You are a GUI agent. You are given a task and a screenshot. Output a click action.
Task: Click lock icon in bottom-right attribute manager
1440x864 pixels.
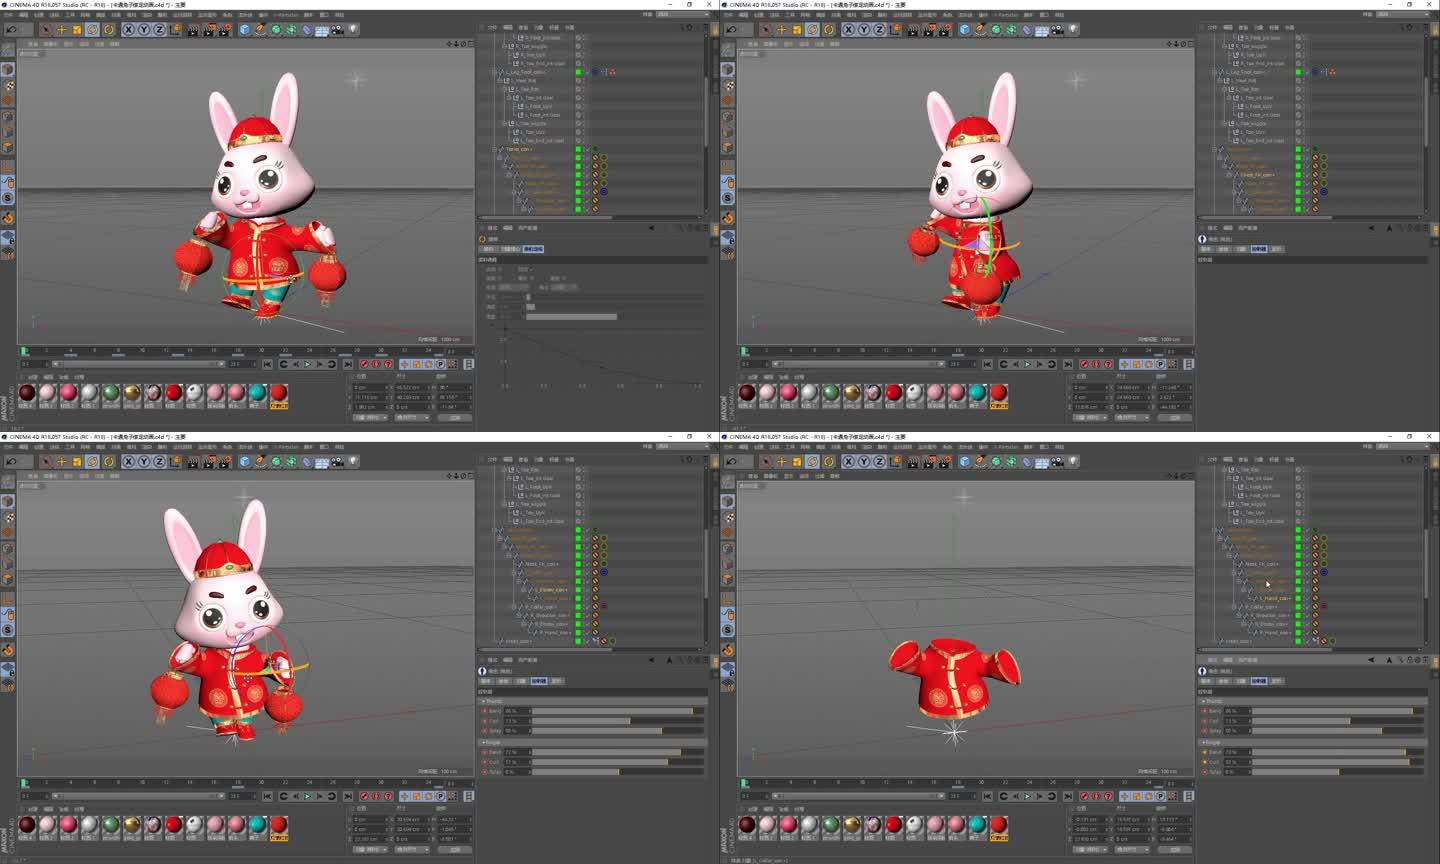[x=1410, y=660]
